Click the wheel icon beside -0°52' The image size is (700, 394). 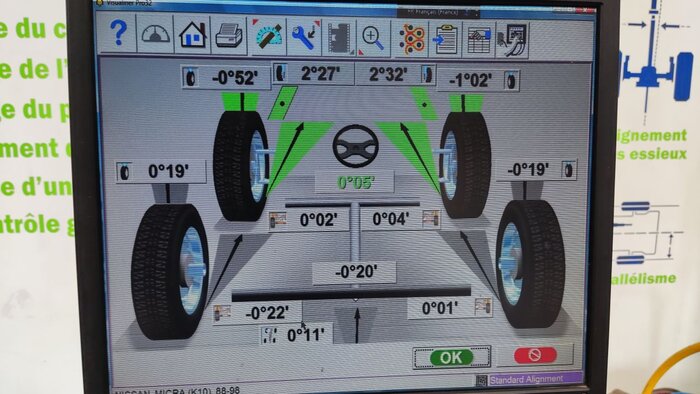[191, 78]
